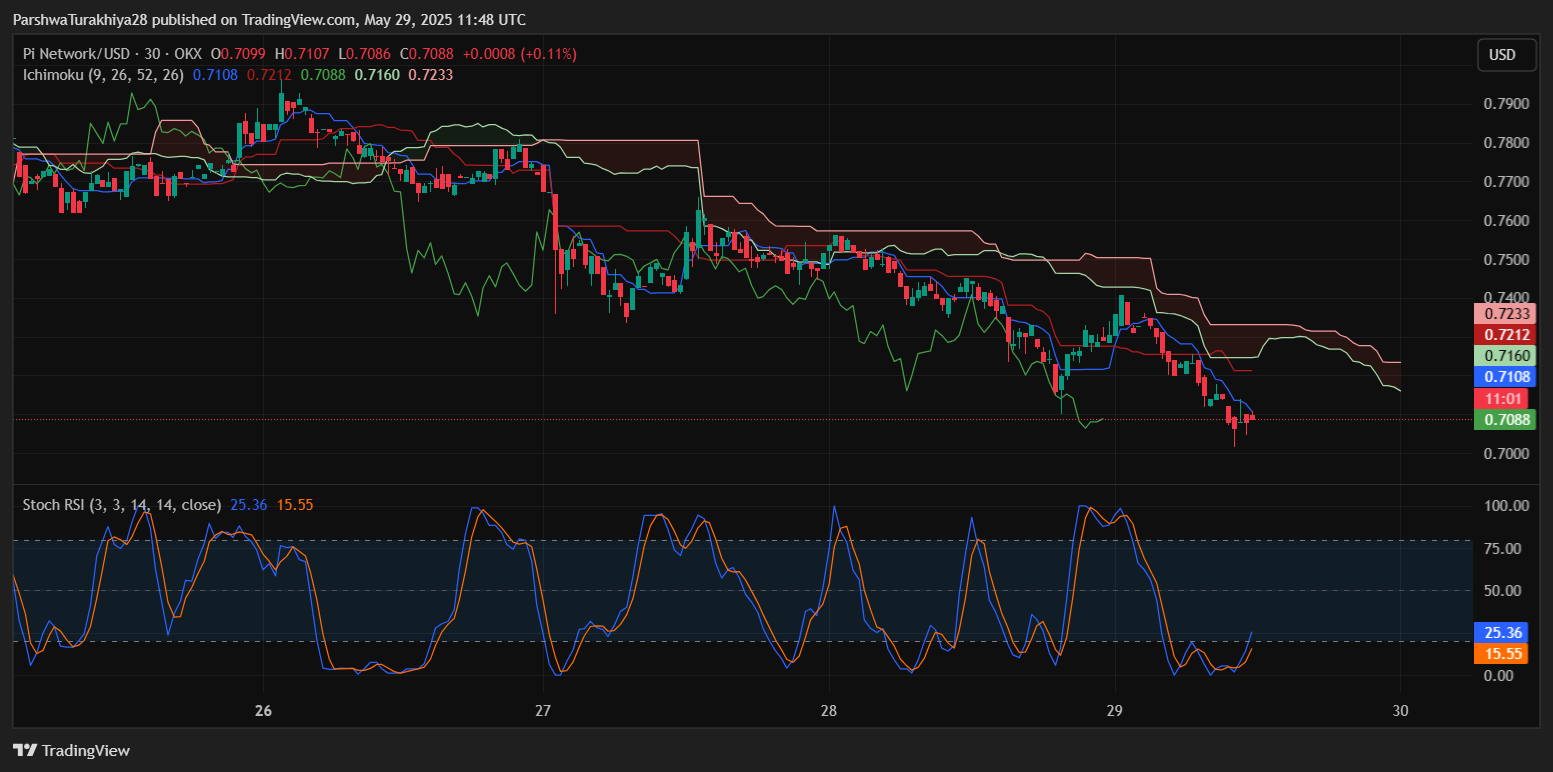Click the date label 27 on time axis
This screenshot has height=772, width=1553.
544,711
